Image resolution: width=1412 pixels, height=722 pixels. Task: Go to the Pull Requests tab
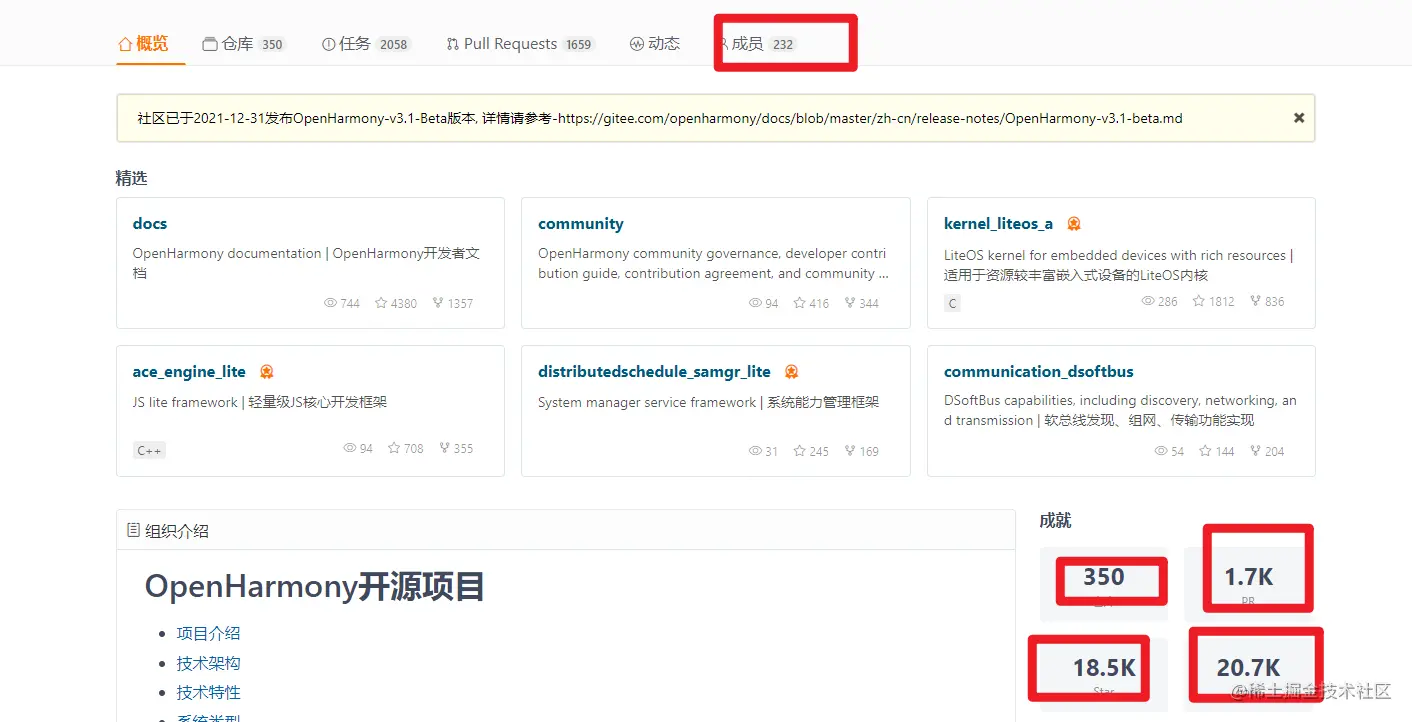[520, 44]
